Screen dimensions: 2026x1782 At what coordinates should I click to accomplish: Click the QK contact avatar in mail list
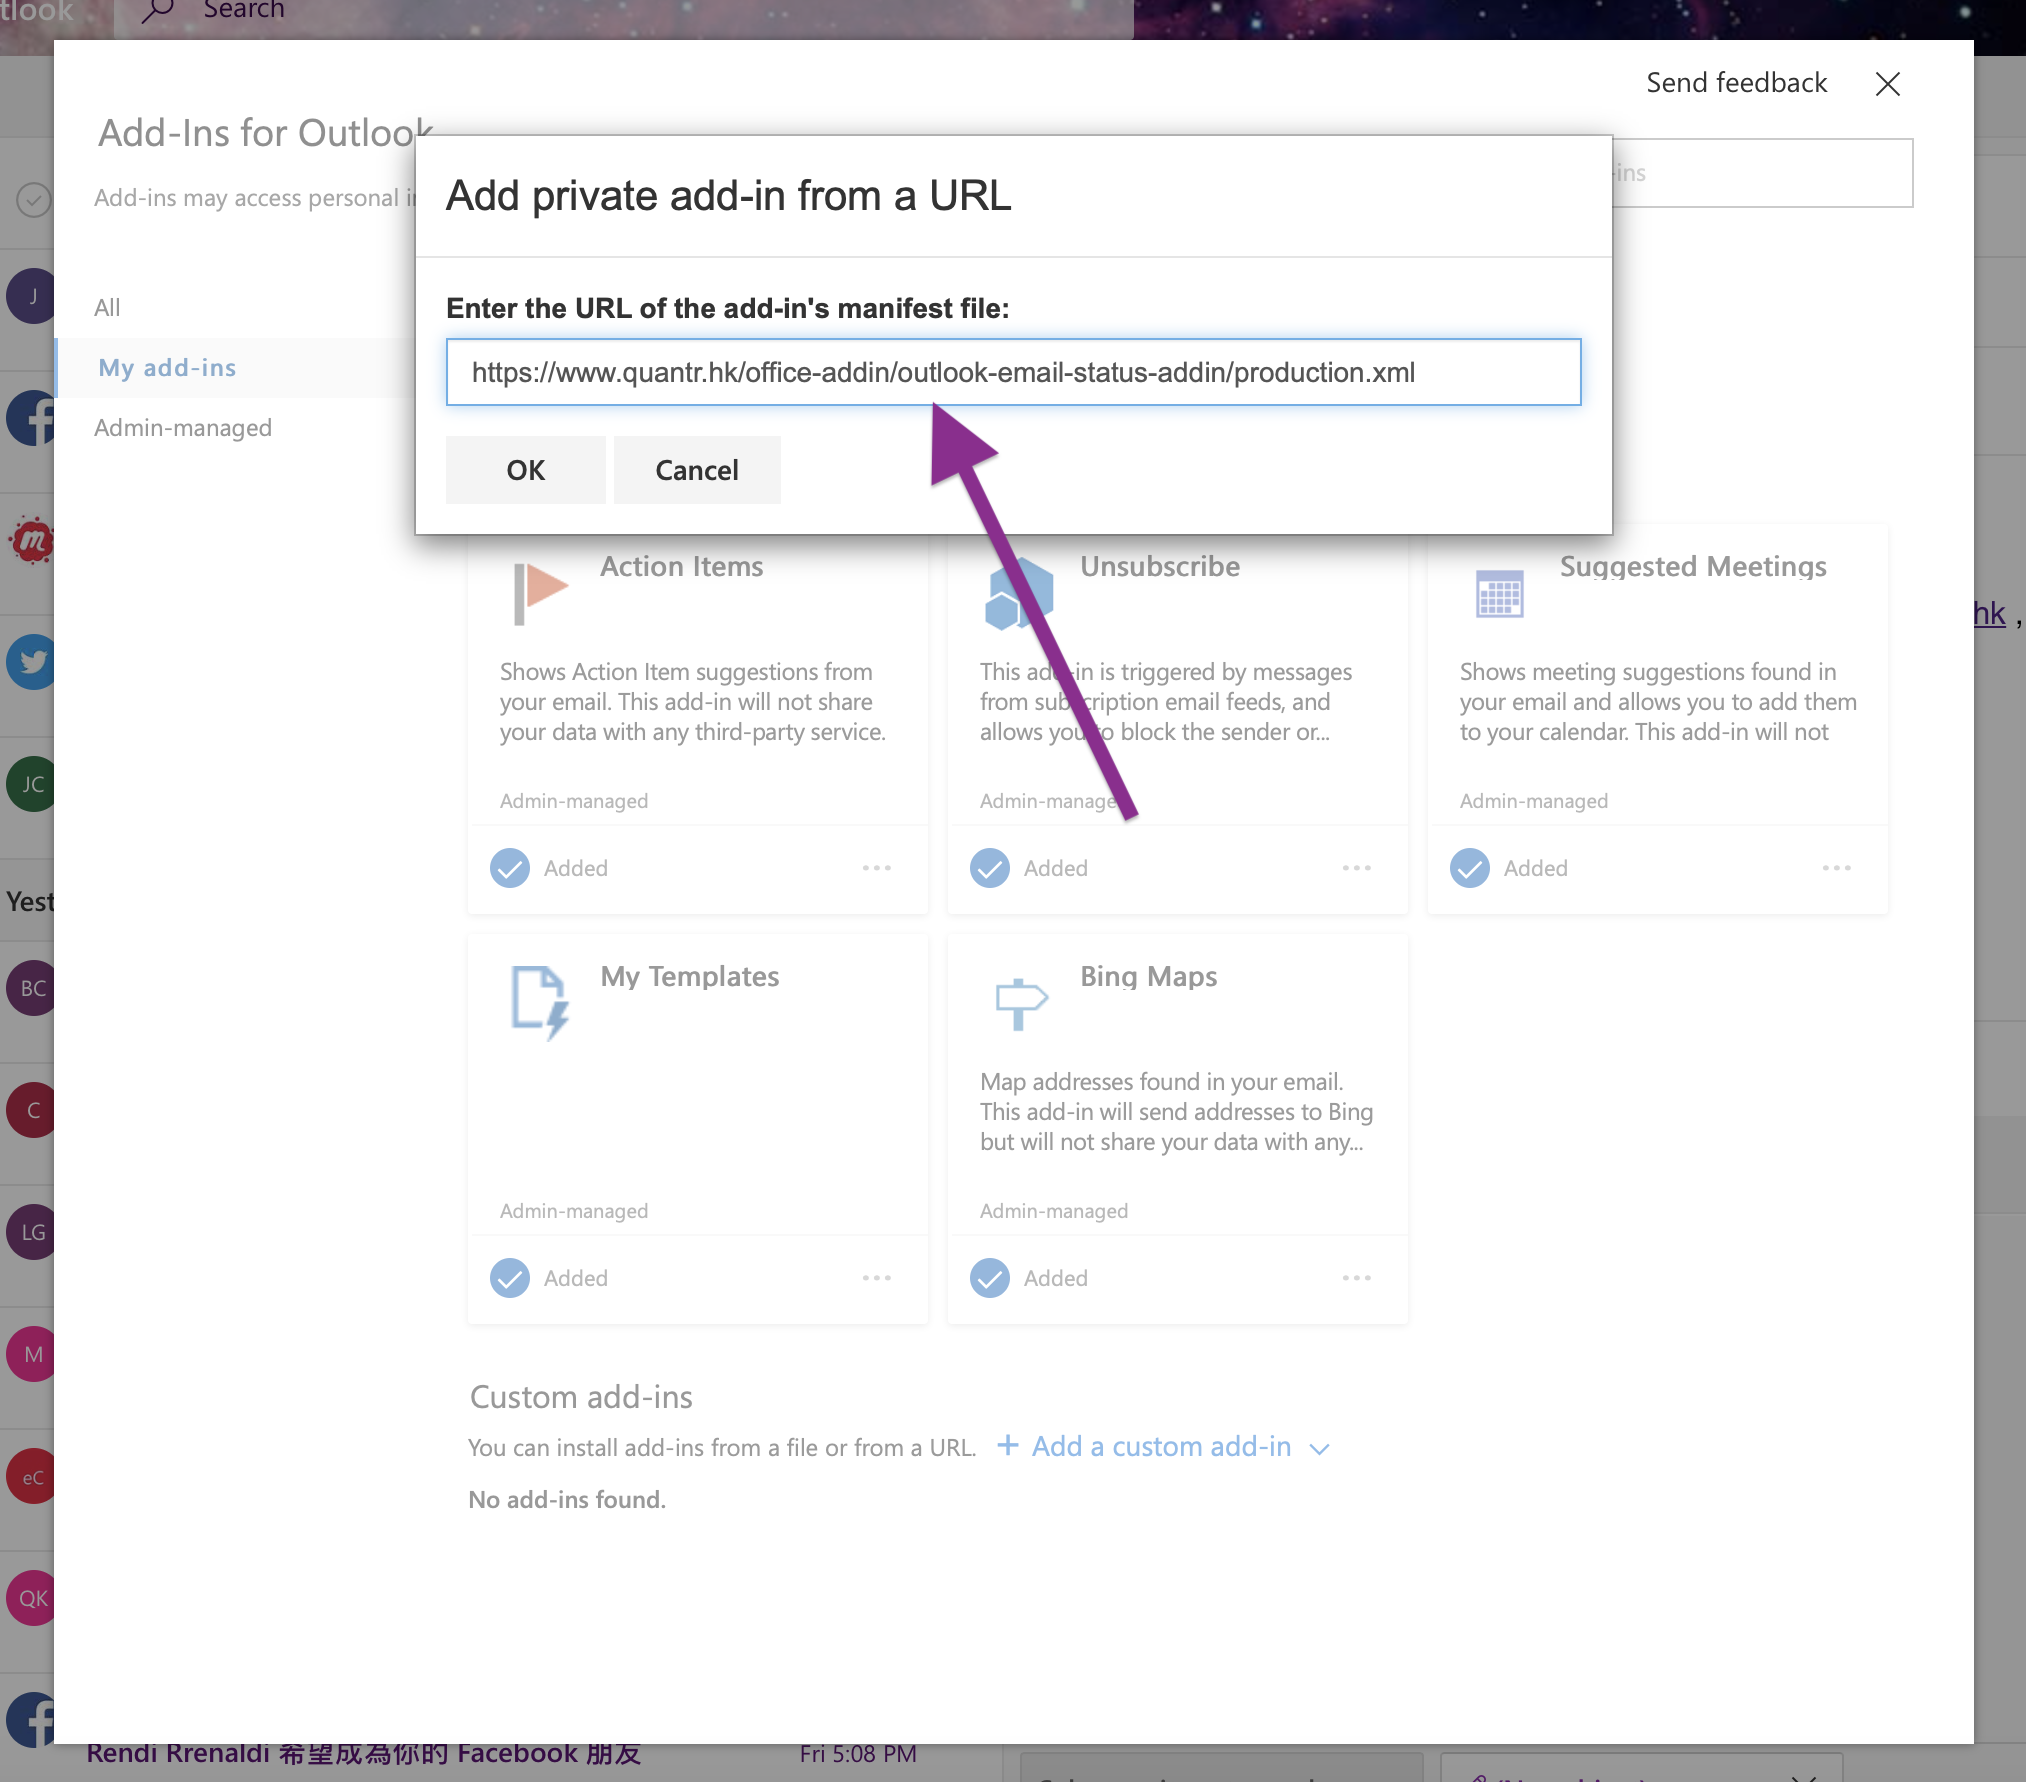click(32, 1598)
